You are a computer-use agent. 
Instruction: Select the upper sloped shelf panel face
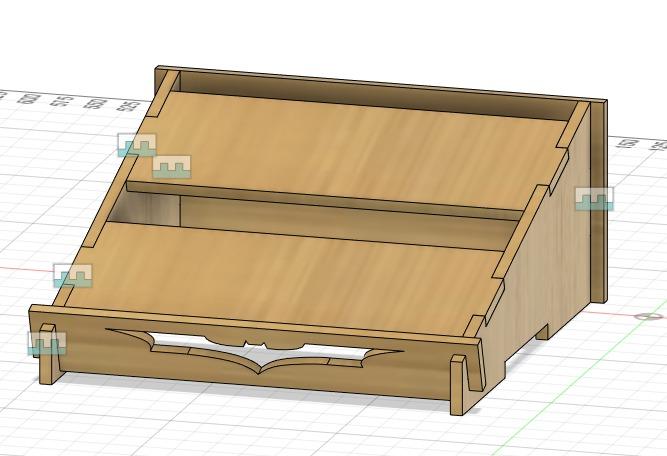349,153
